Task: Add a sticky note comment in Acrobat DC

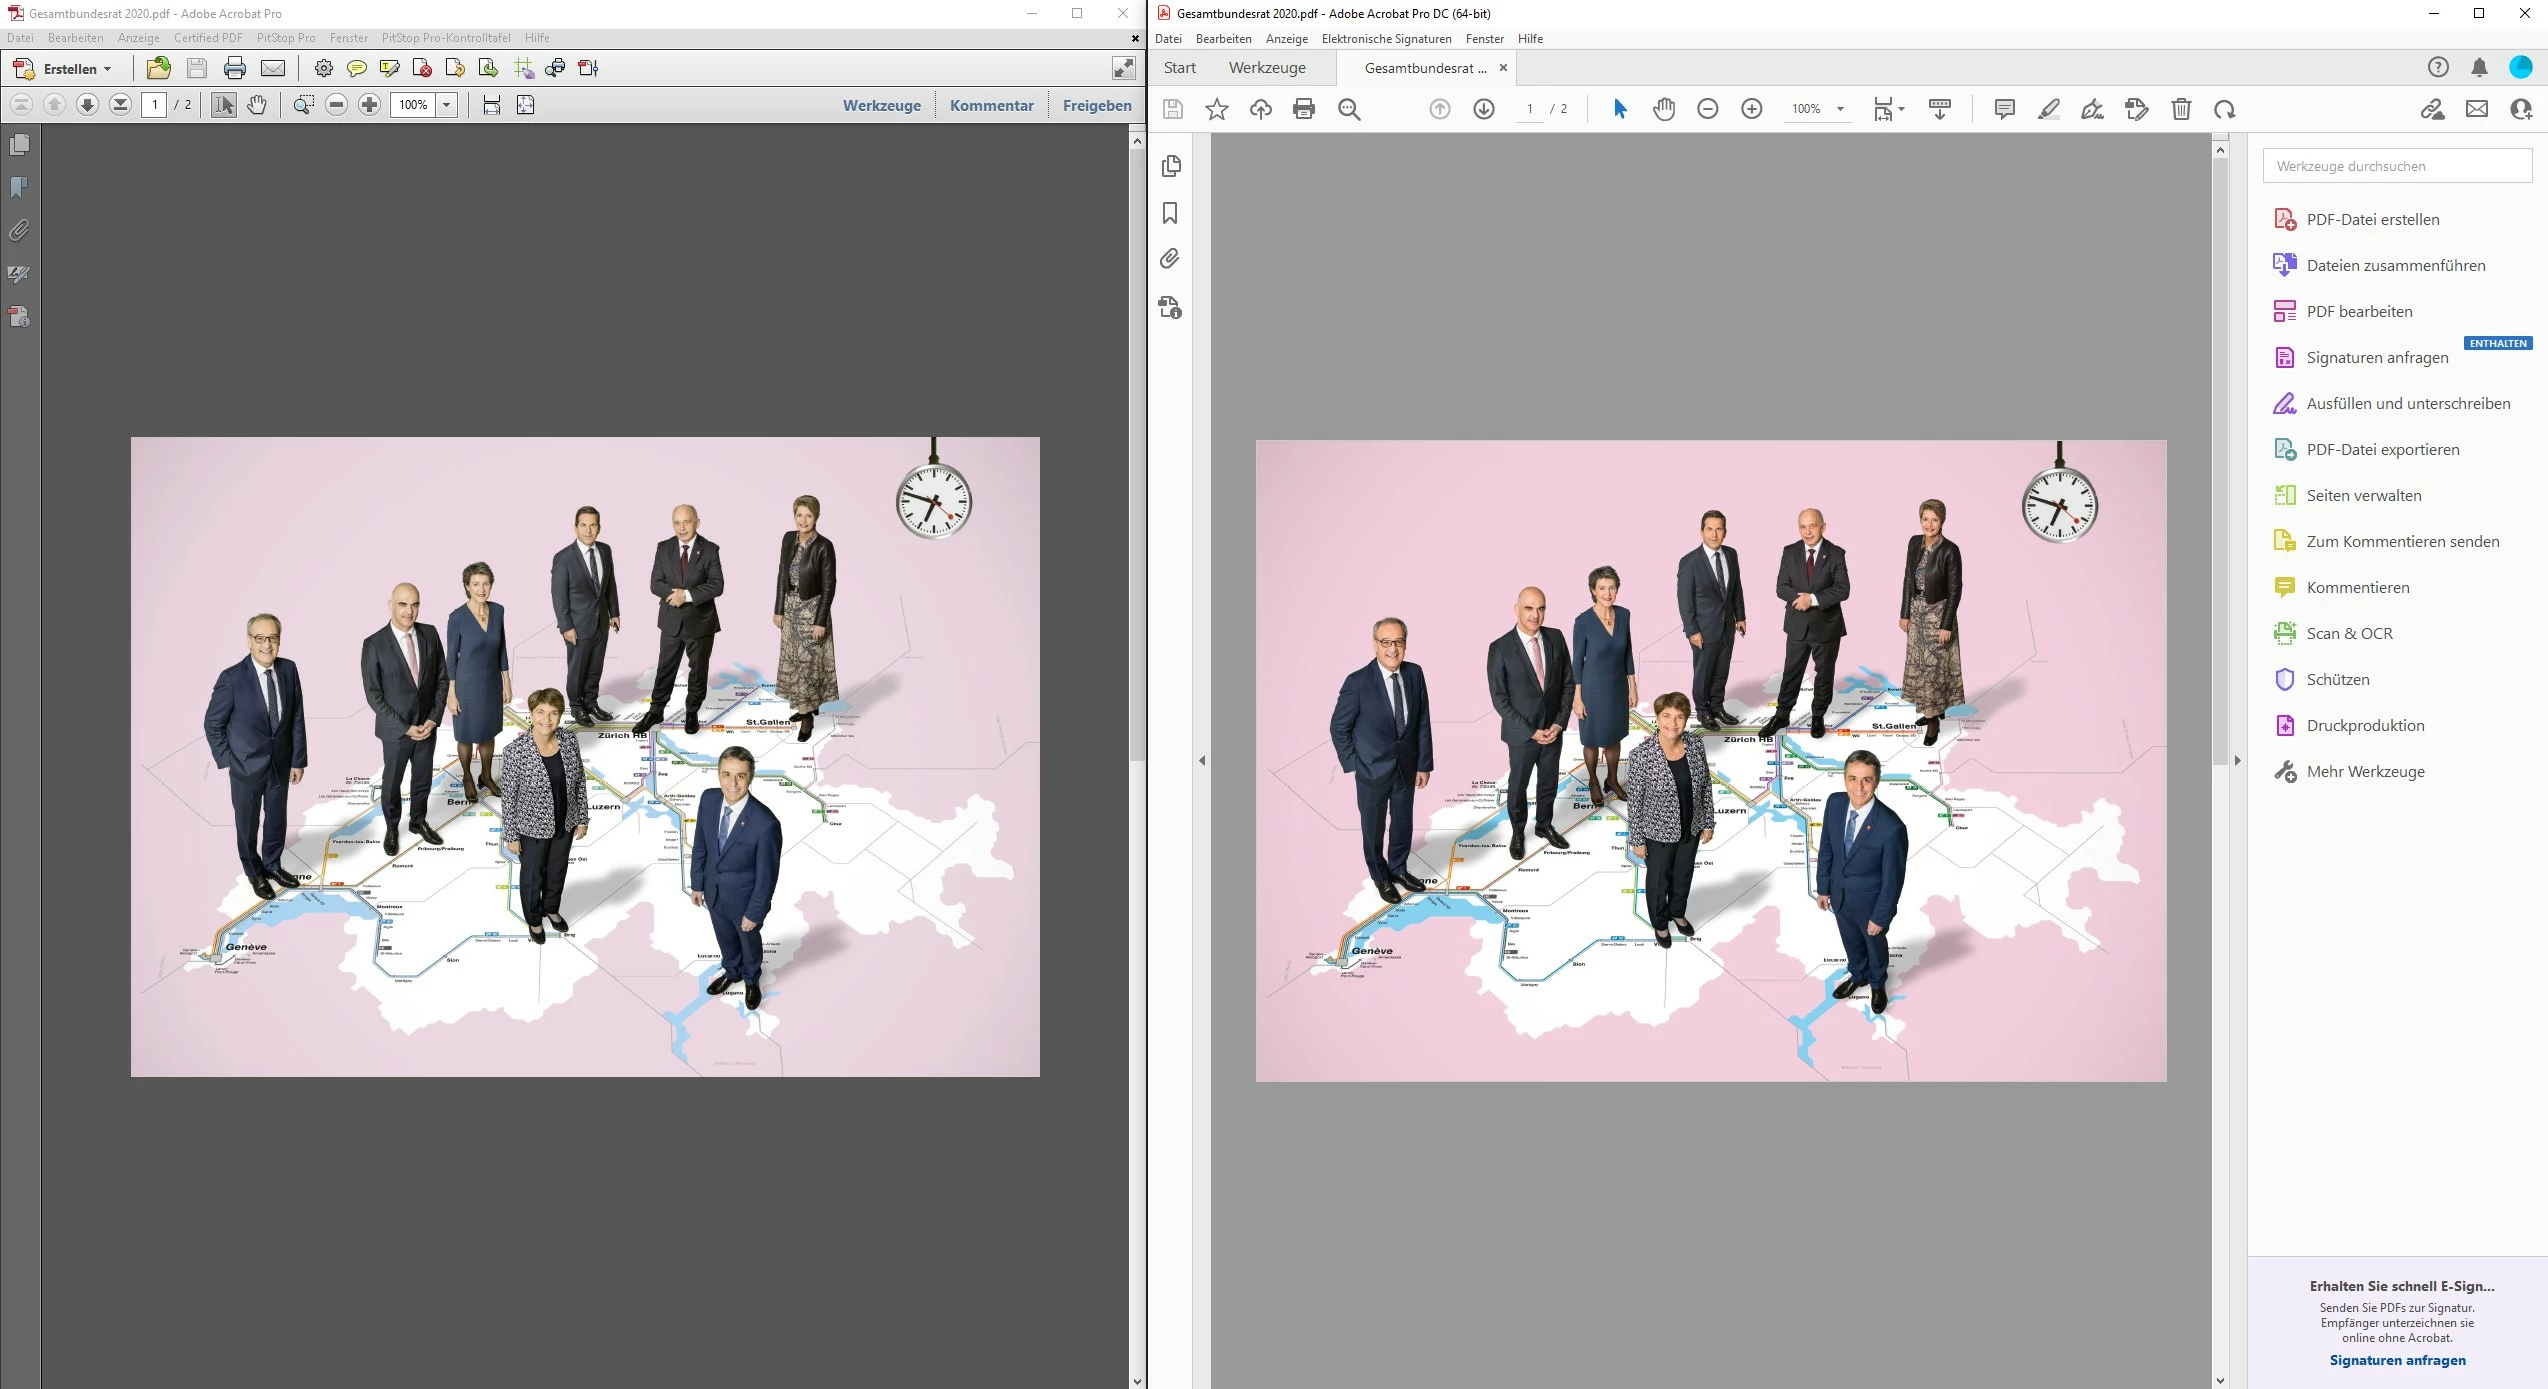Action: 2004,109
